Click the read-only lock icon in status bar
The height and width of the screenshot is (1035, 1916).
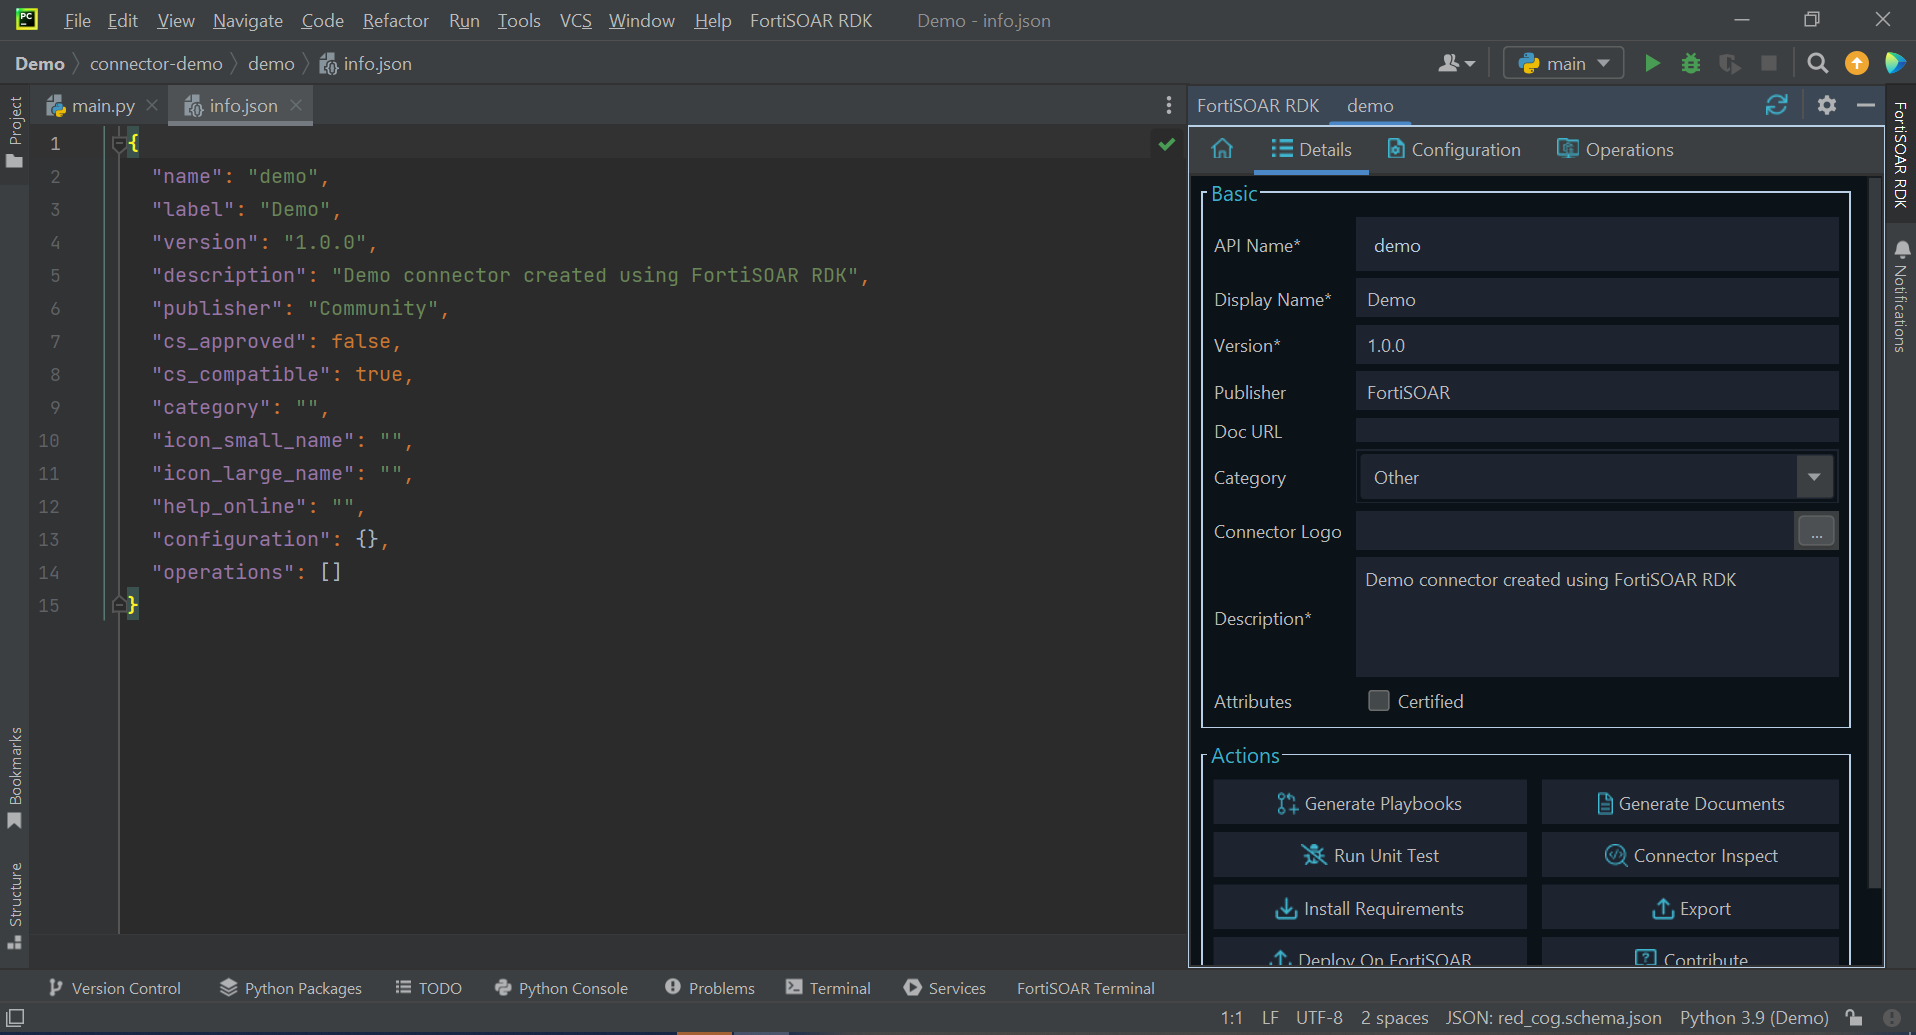point(1854,1017)
